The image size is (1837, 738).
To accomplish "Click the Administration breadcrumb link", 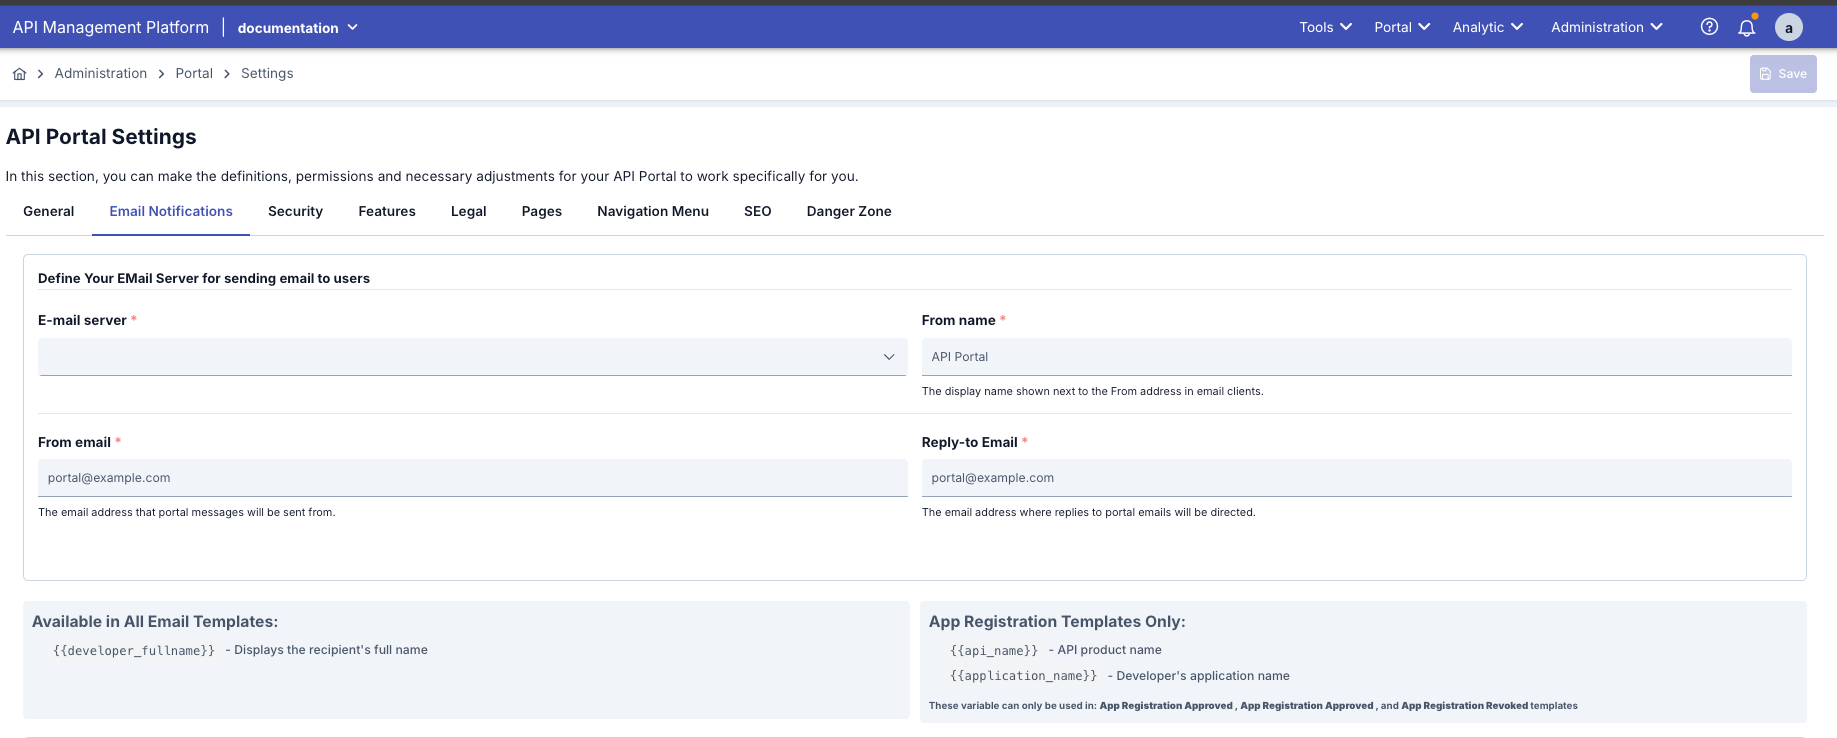I will click(101, 74).
